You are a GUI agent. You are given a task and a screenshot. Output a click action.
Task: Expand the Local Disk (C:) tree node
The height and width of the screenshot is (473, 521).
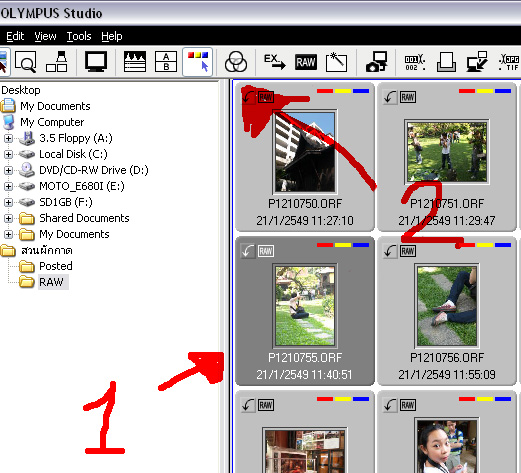coord(8,154)
